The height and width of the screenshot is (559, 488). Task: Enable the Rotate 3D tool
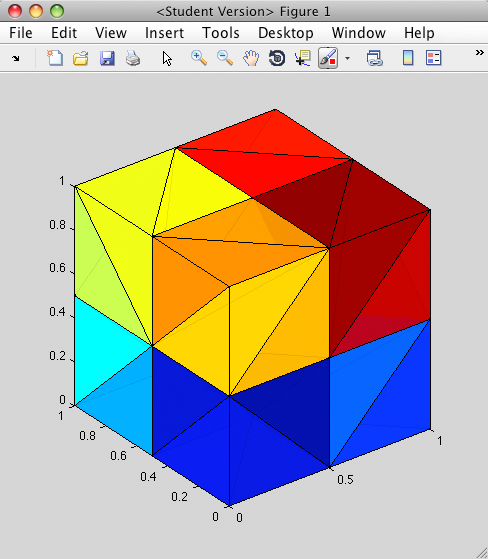(277, 58)
